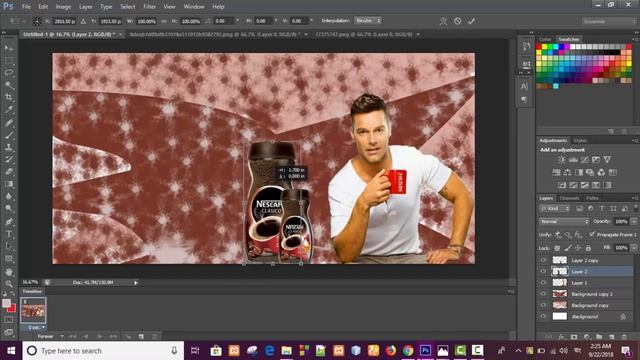Toggle Propagate Frame 1 checkbox
Viewport: 640px width, 360px height.
[x=591, y=234]
